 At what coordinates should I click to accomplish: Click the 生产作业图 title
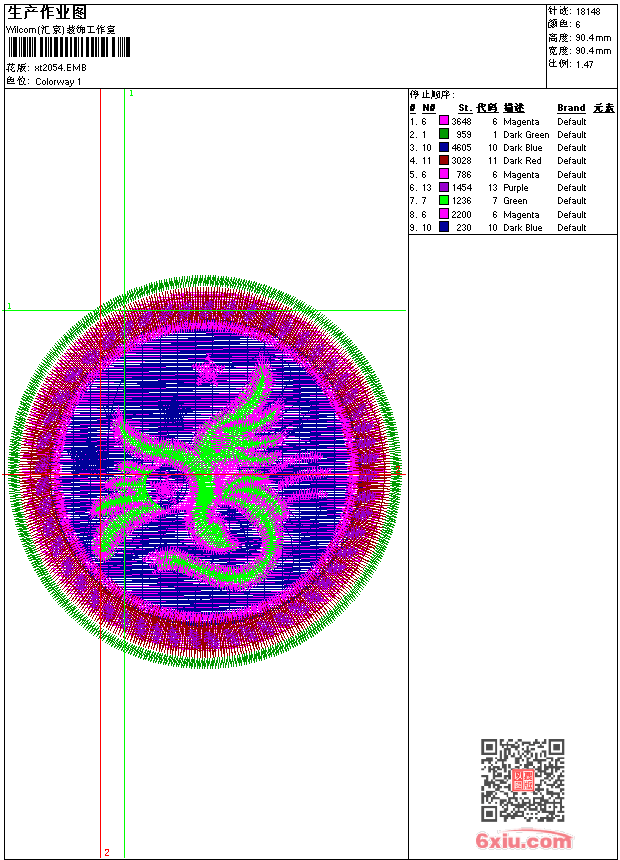47,13
